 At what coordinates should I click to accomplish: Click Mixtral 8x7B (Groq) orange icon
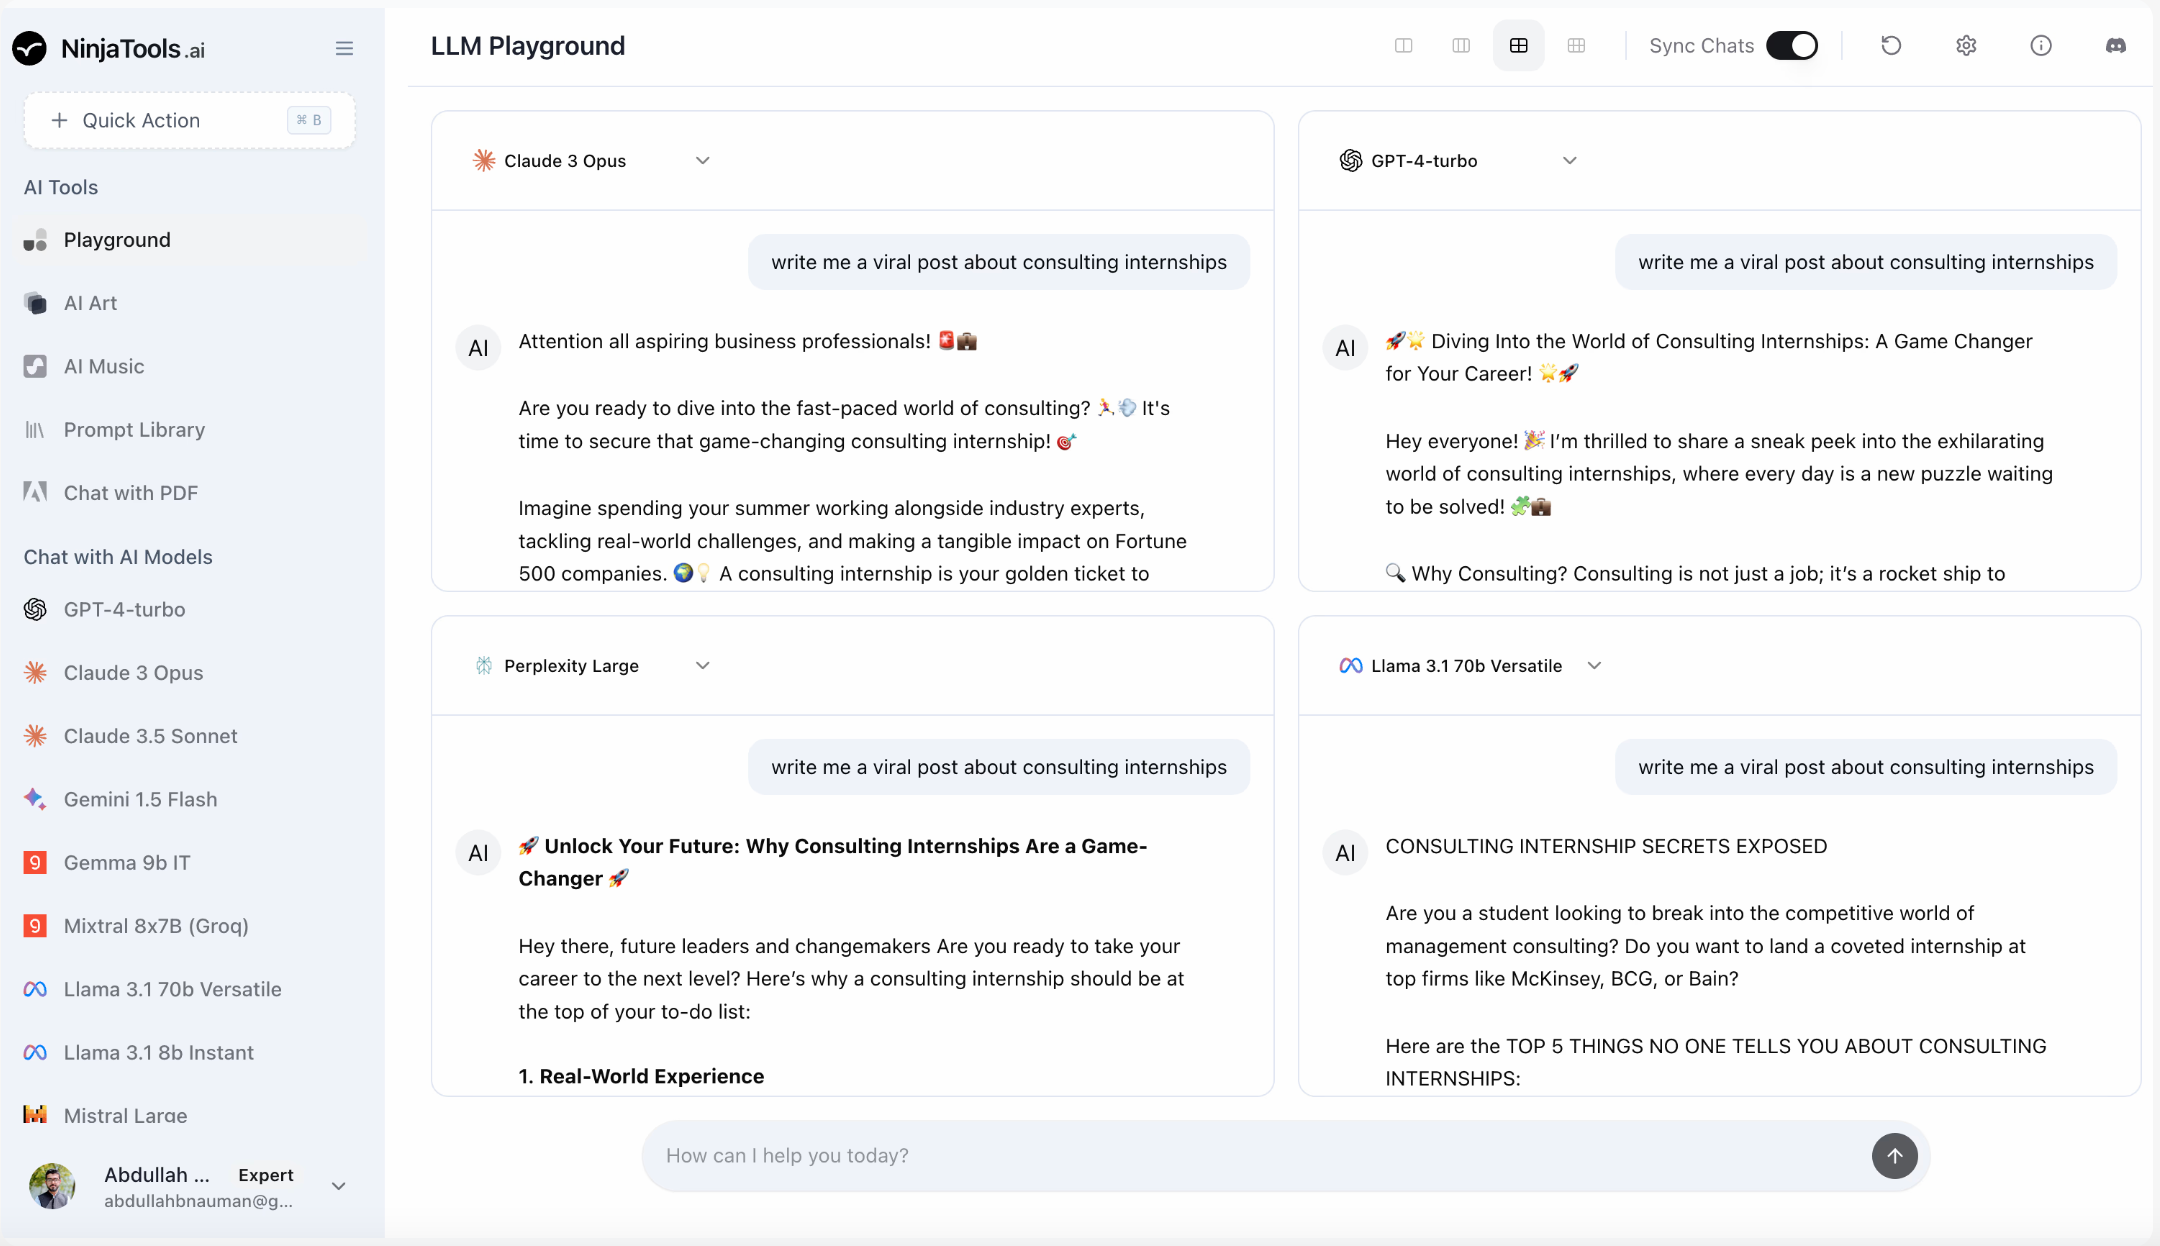36,926
